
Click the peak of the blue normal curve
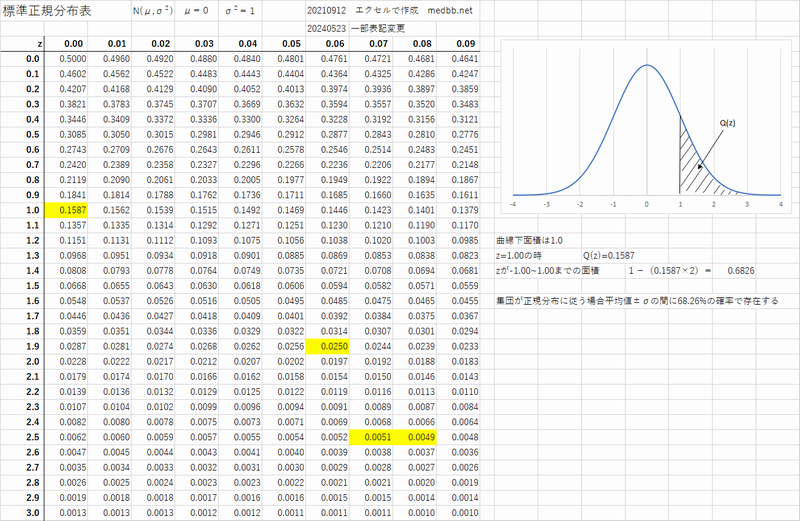[646, 67]
